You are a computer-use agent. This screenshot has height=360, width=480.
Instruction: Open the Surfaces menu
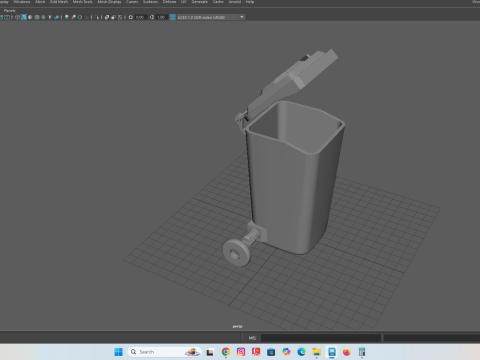150,2
